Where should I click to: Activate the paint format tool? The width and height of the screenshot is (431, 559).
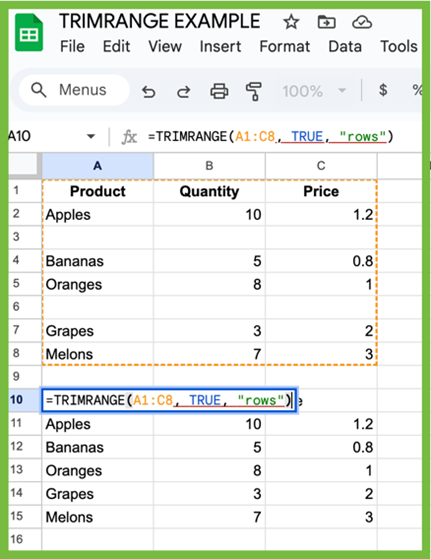point(253,91)
